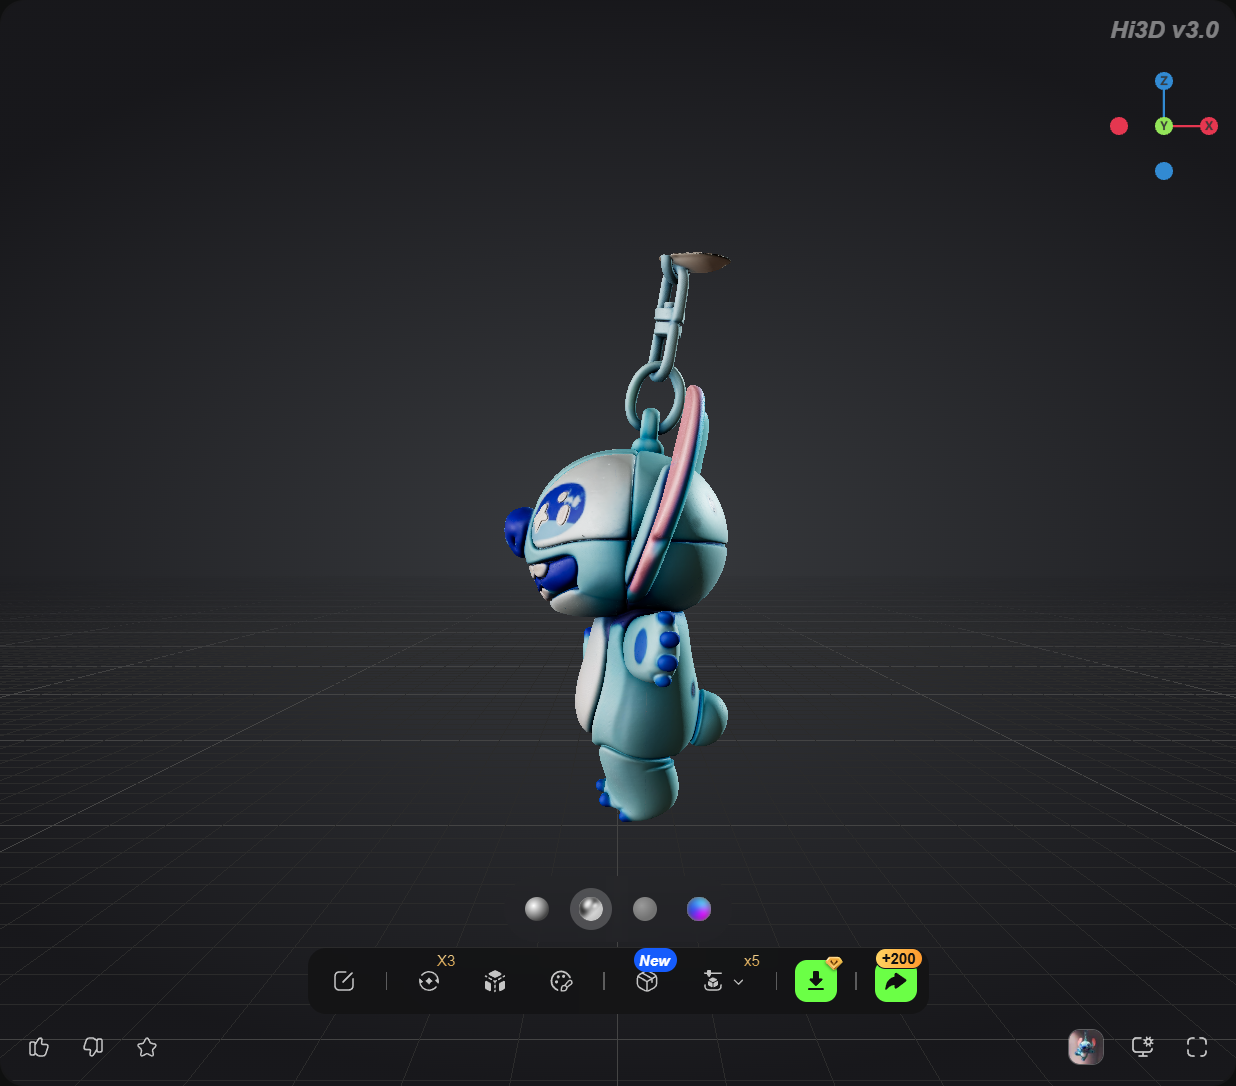Enter fullscreen view mode

1197,1047
